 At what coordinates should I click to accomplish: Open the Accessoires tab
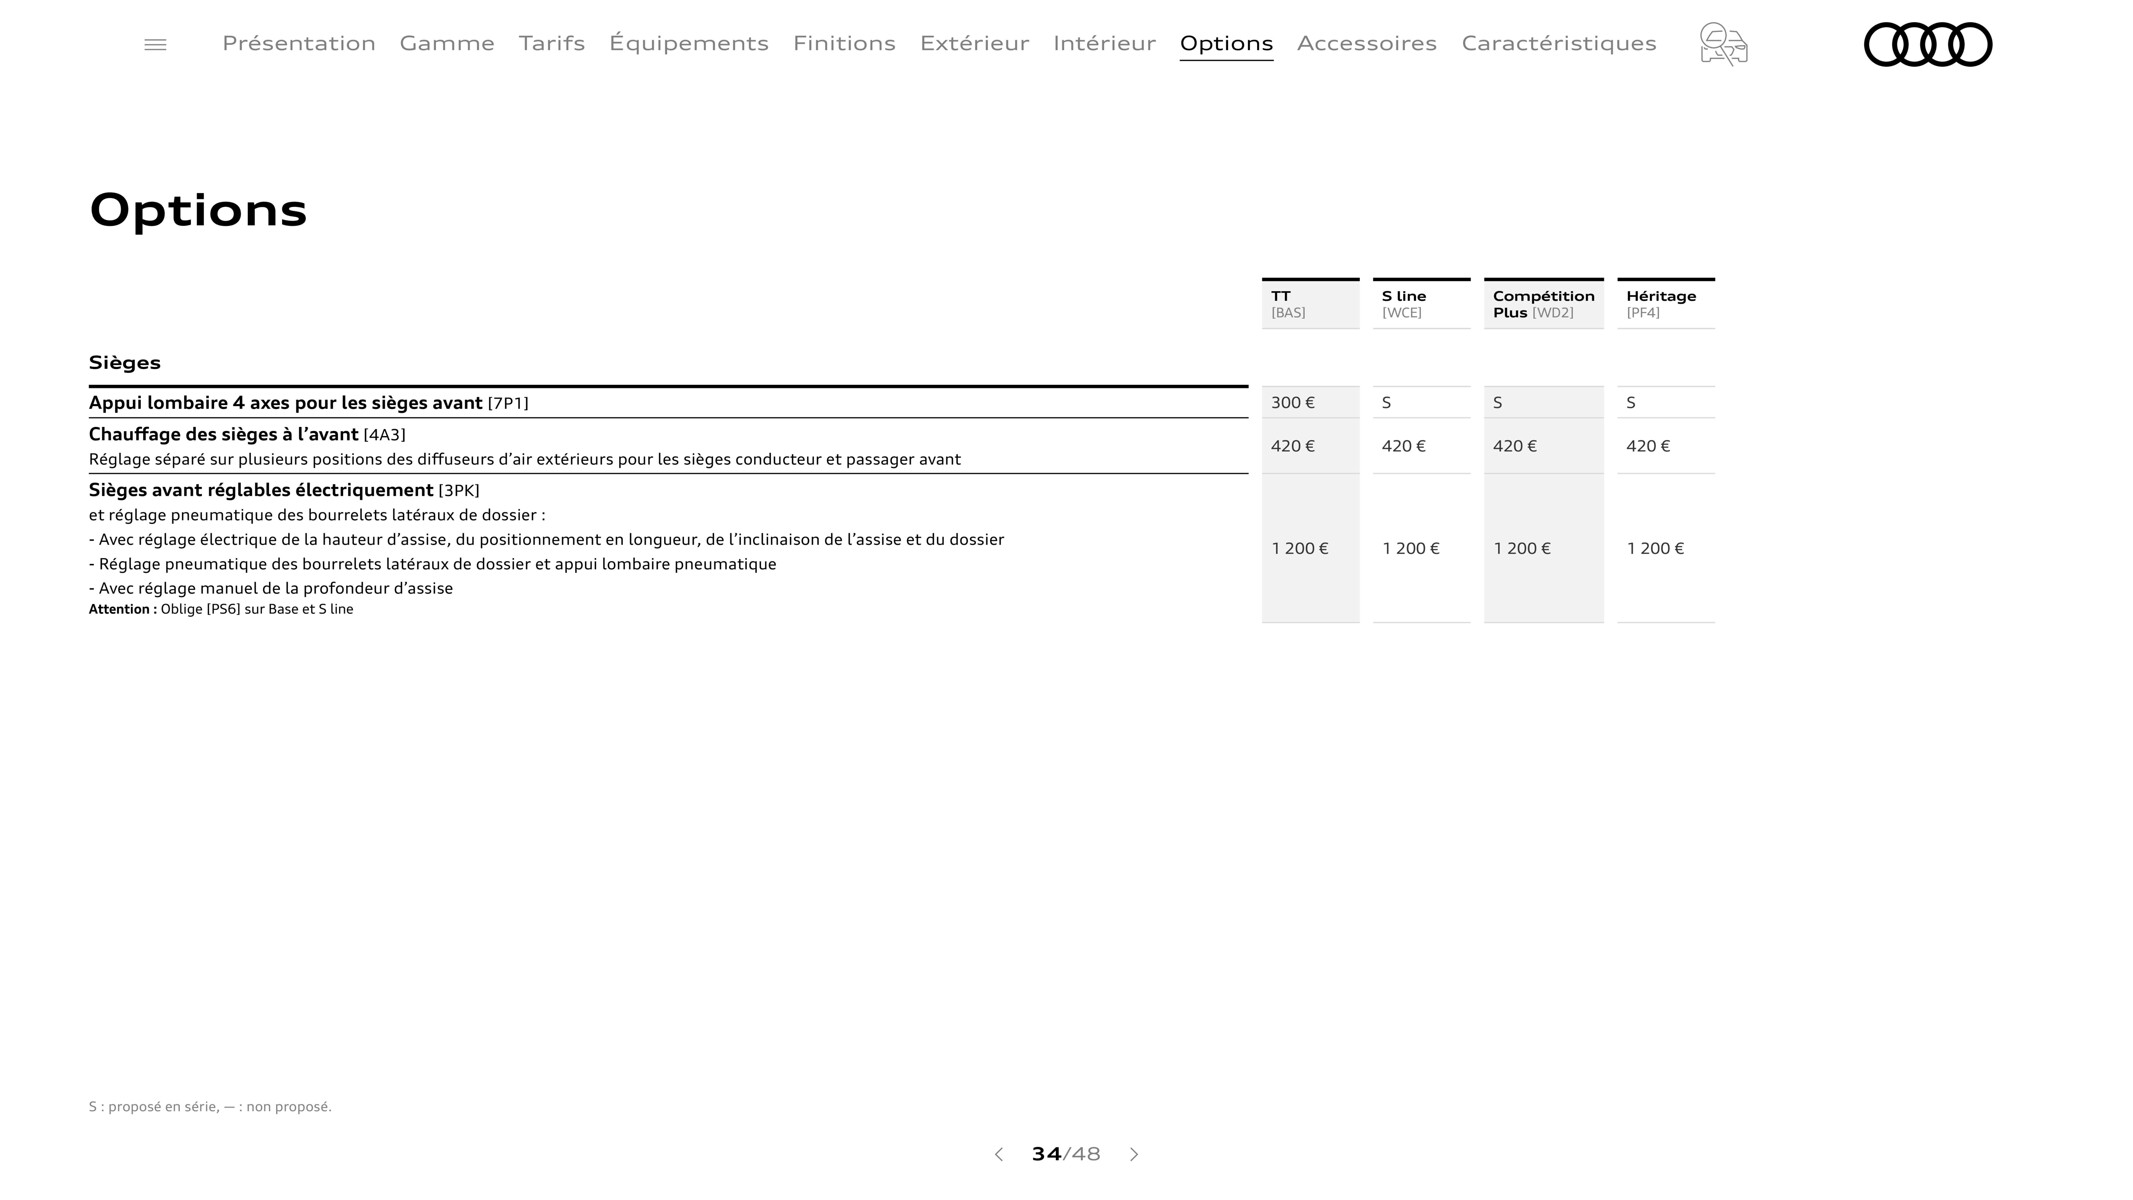tap(1367, 43)
